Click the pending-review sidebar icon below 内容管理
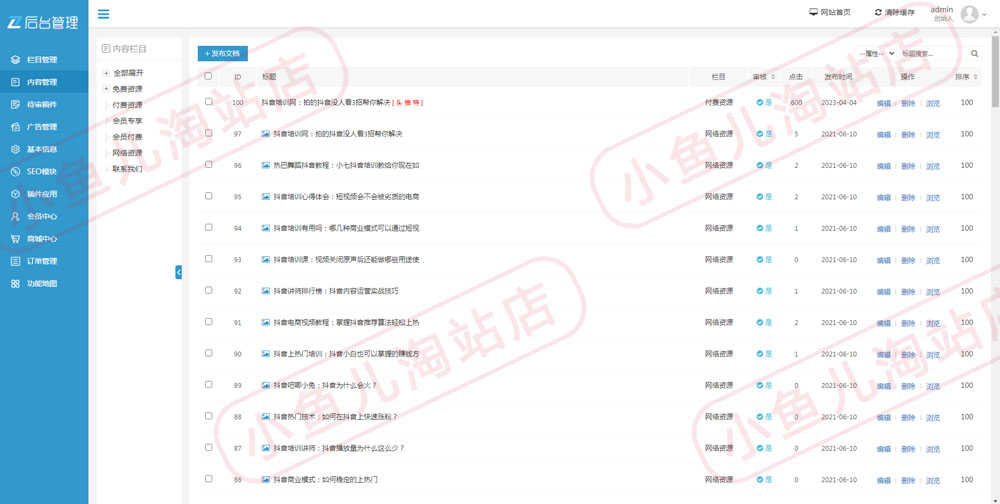 point(15,104)
